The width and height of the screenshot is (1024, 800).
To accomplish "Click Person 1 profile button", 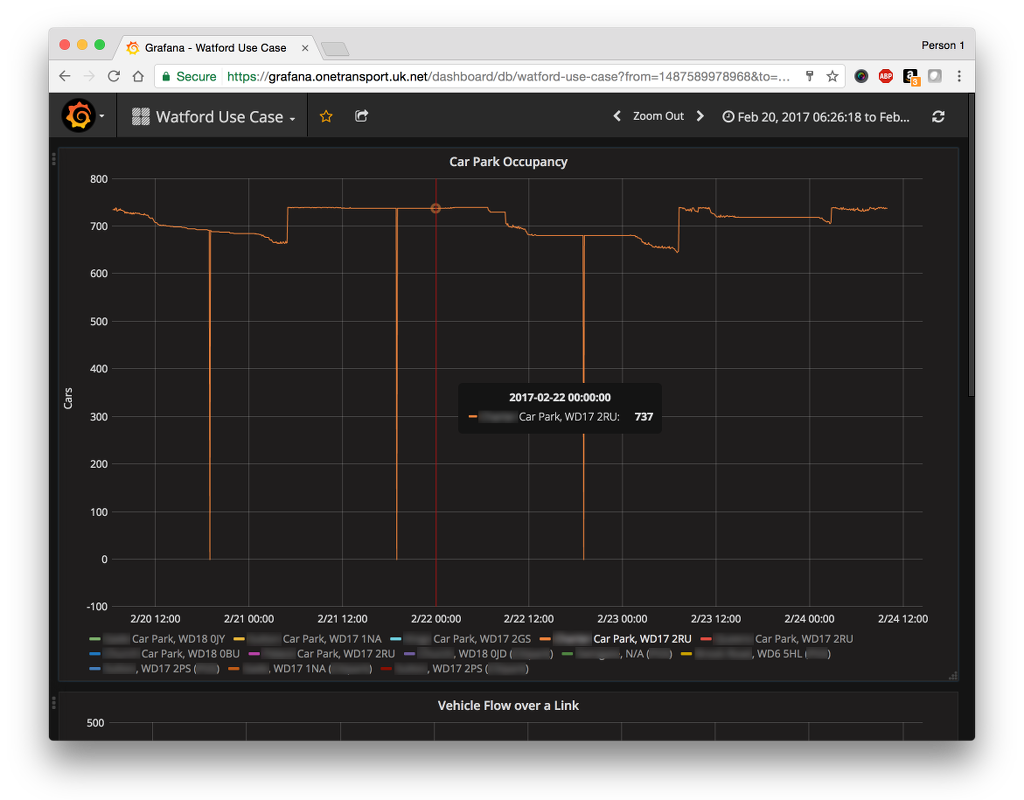I will [942, 45].
